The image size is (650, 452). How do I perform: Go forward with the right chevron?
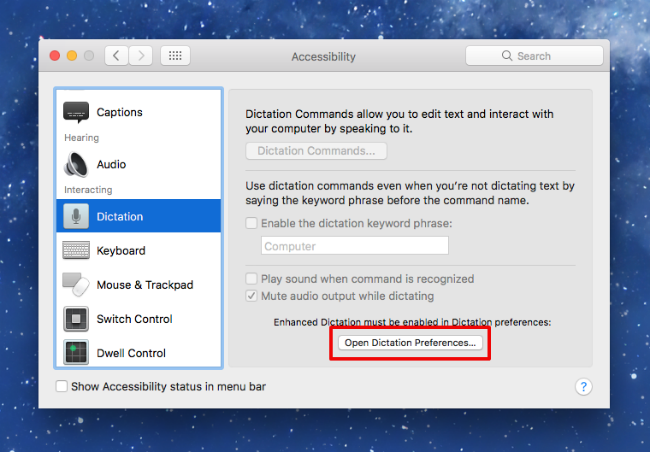point(141,56)
